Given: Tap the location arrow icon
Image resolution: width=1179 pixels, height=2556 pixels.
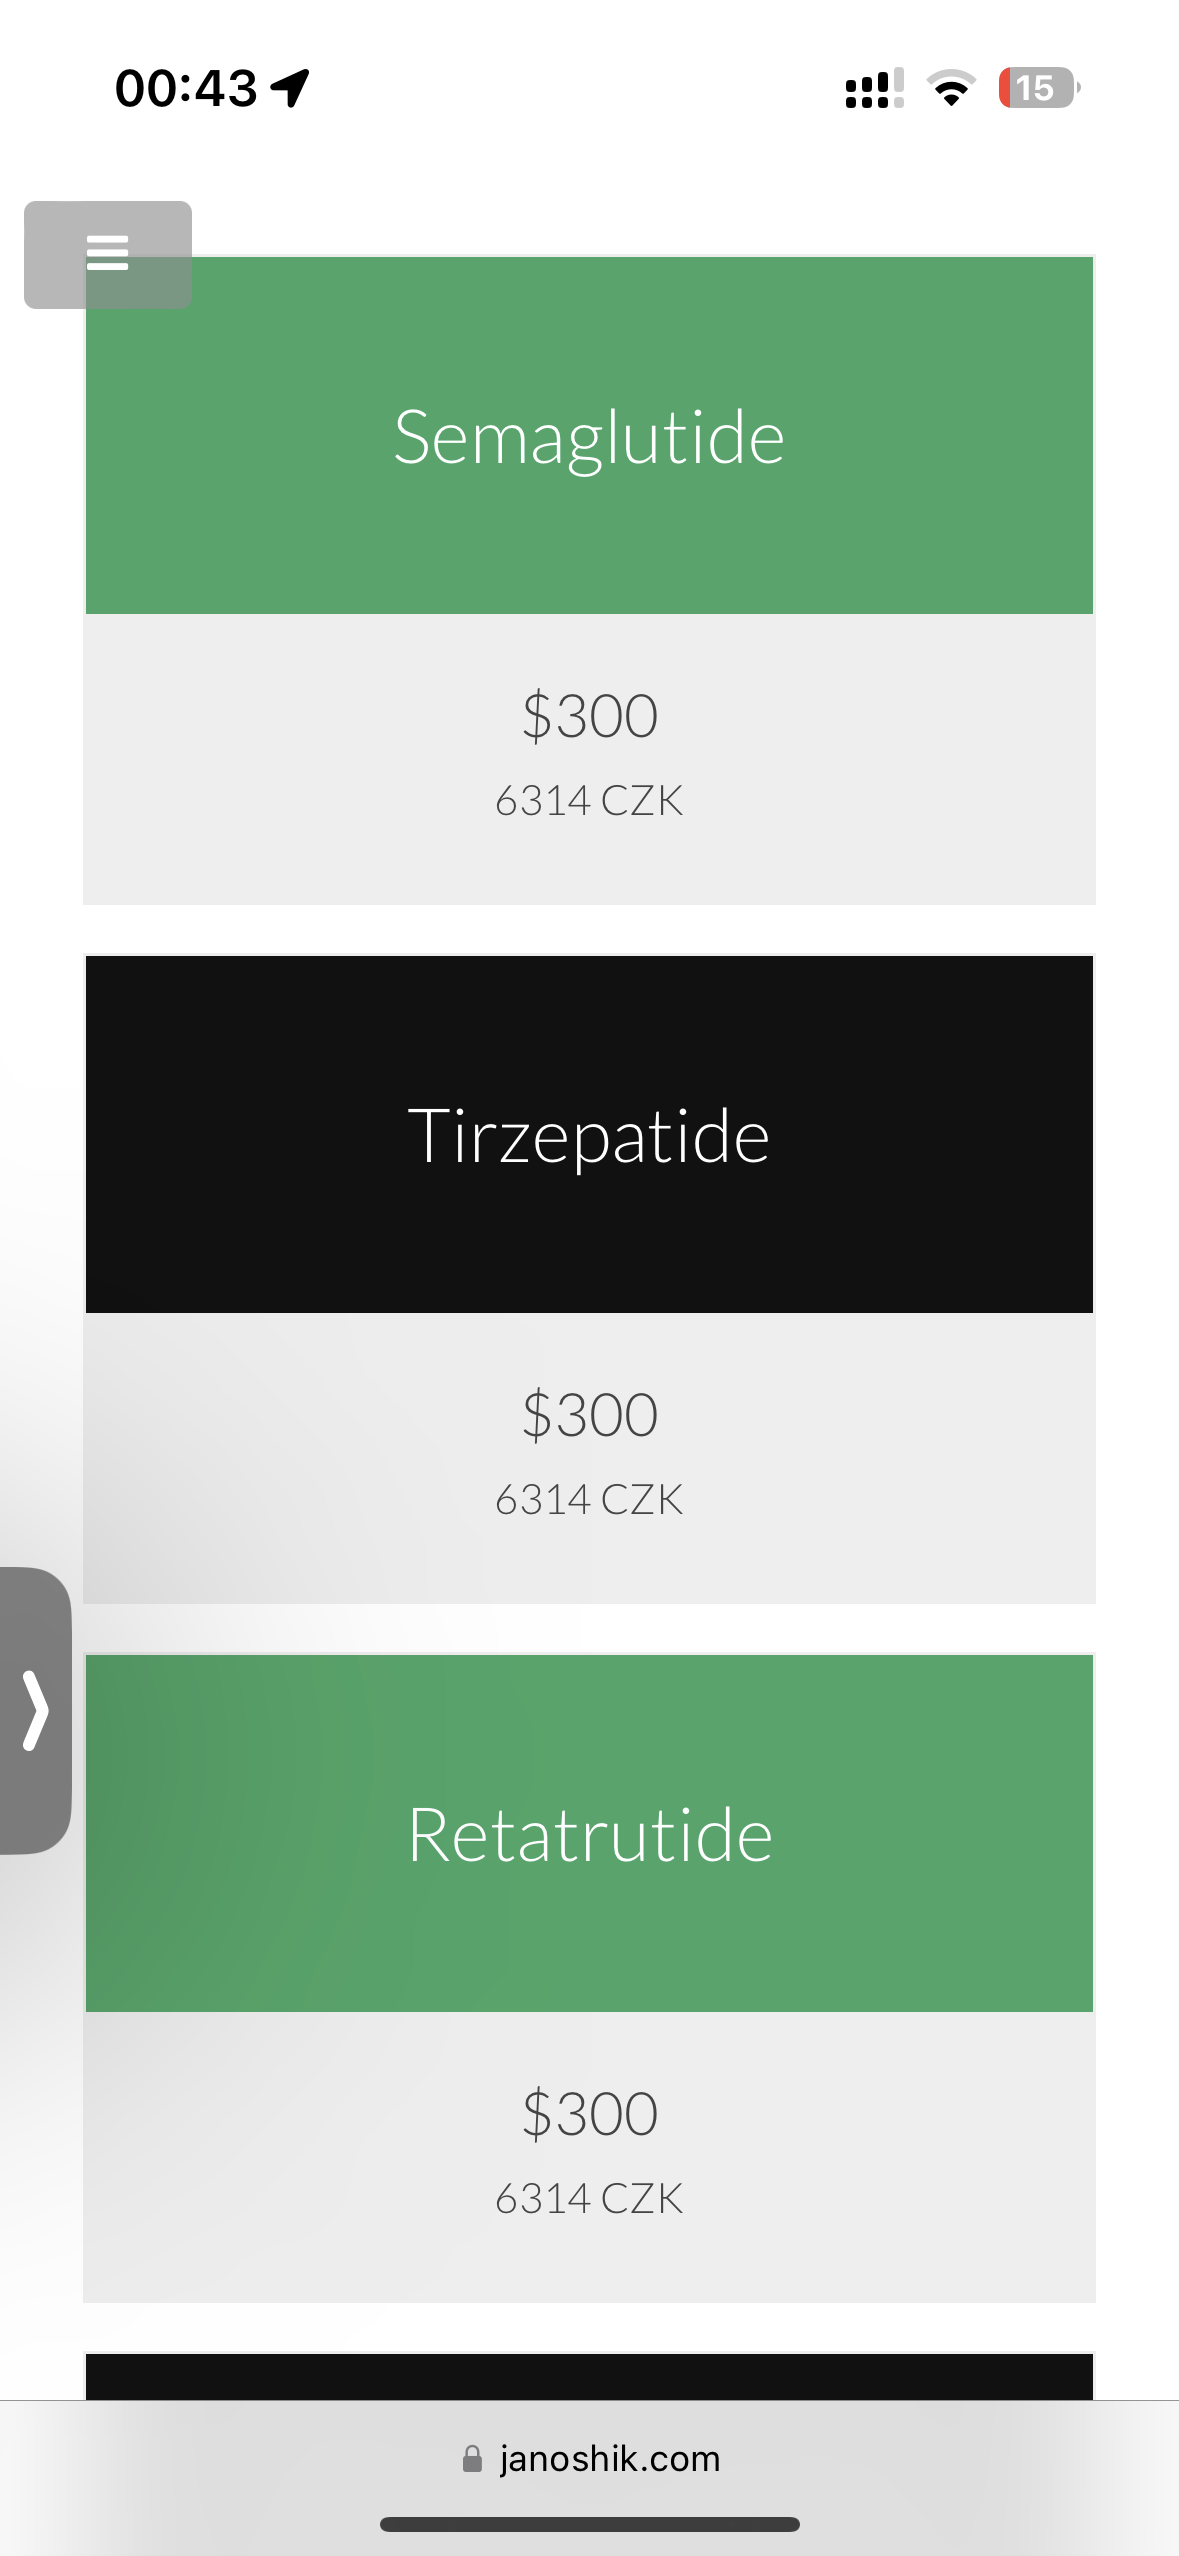Looking at the screenshot, I should pos(290,88).
